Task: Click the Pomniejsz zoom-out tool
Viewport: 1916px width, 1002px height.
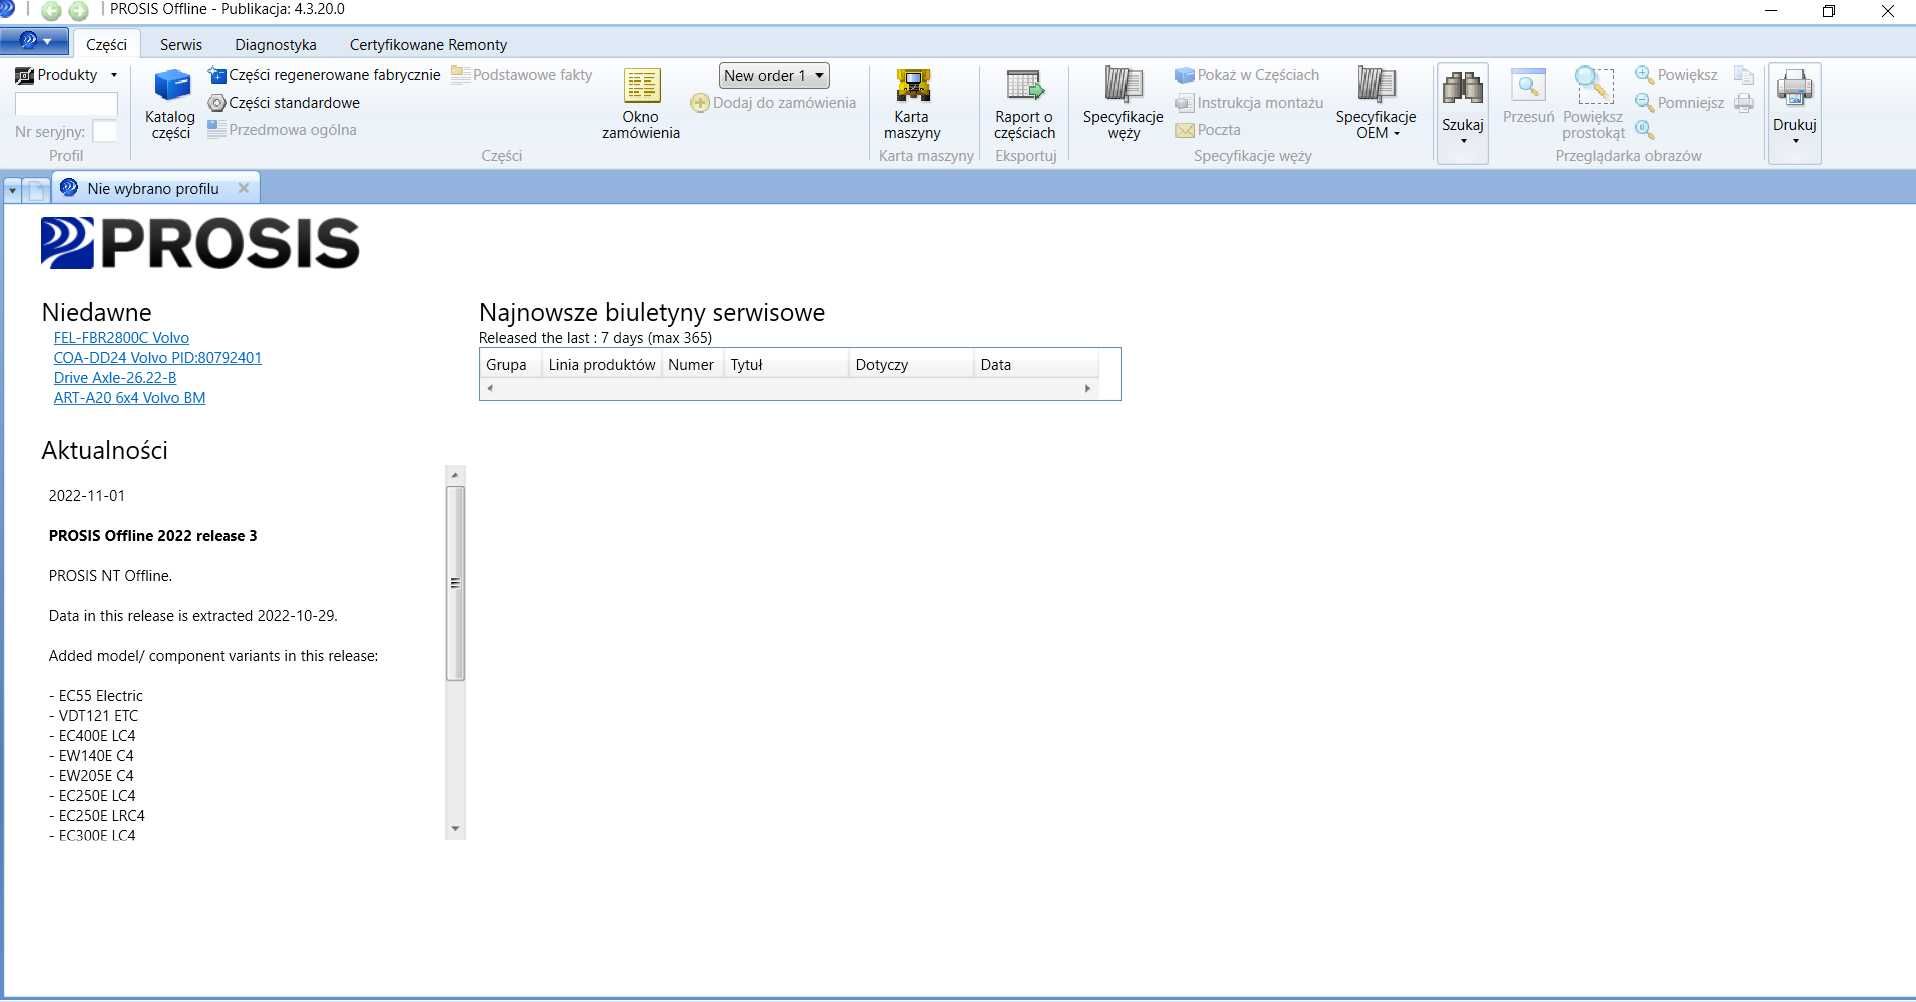Action: pyautogui.click(x=1679, y=103)
